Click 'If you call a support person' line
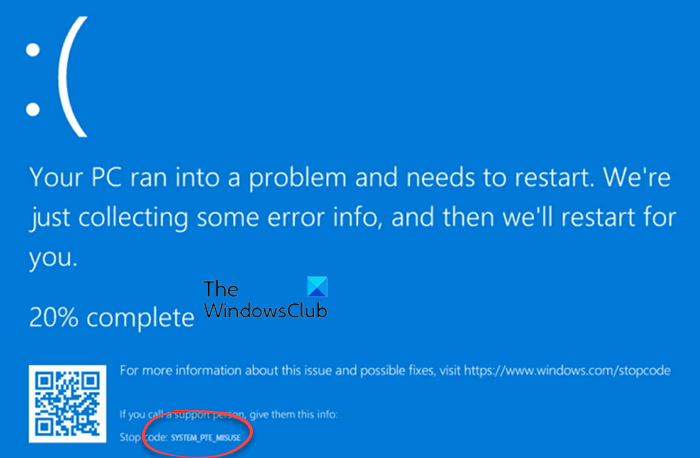 point(182,415)
